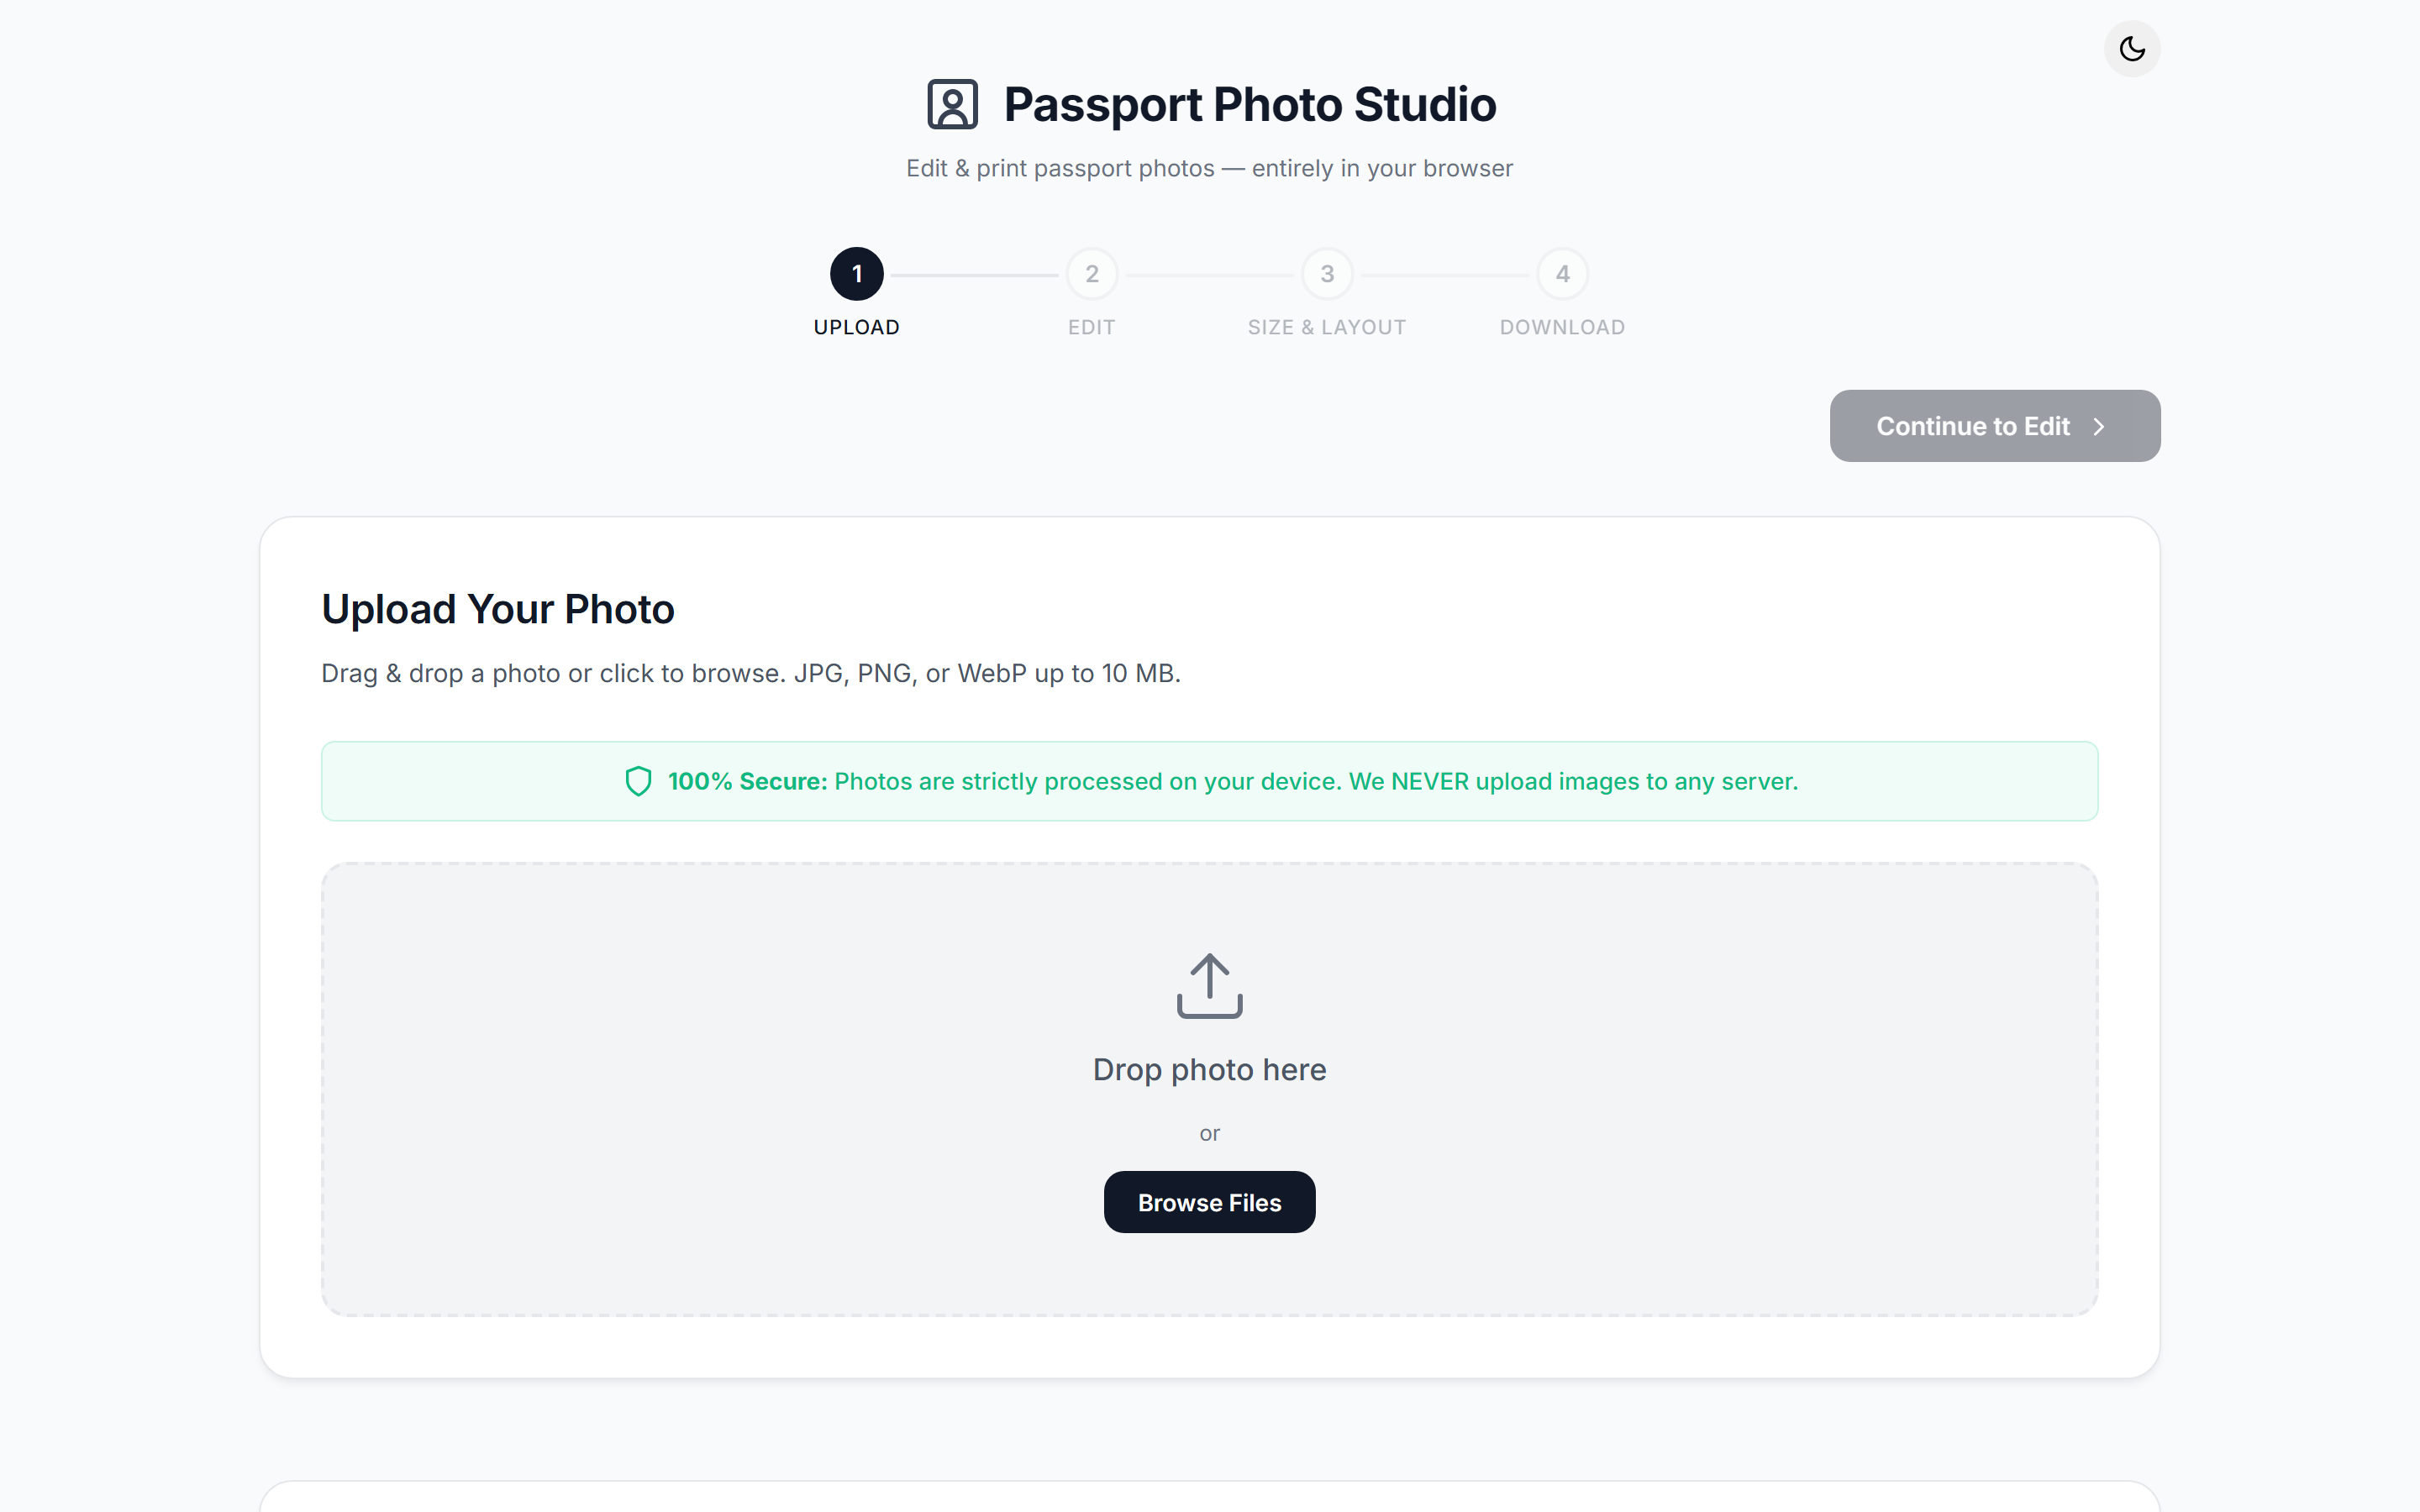Viewport: 2420px width, 1512px height.
Task: Click the Passport Photo Studio title
Action: coord(1250,105)
